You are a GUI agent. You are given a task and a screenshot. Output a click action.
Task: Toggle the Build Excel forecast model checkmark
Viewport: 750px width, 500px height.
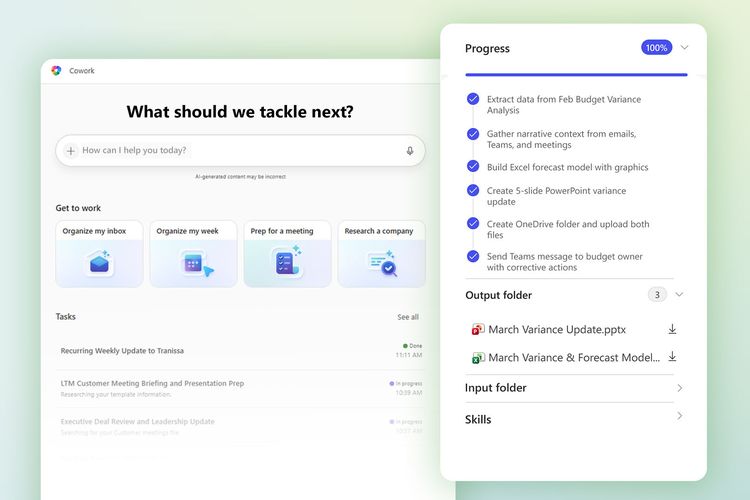473,167
